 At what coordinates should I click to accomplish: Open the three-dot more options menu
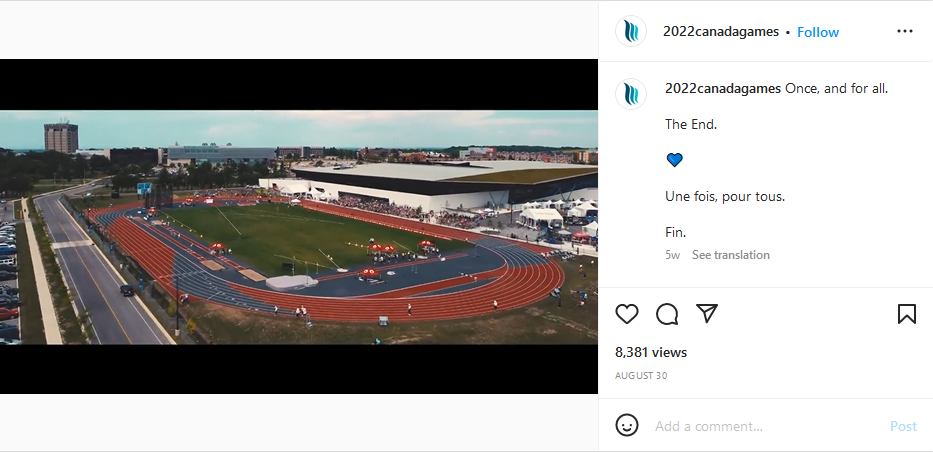click(904, 32)
